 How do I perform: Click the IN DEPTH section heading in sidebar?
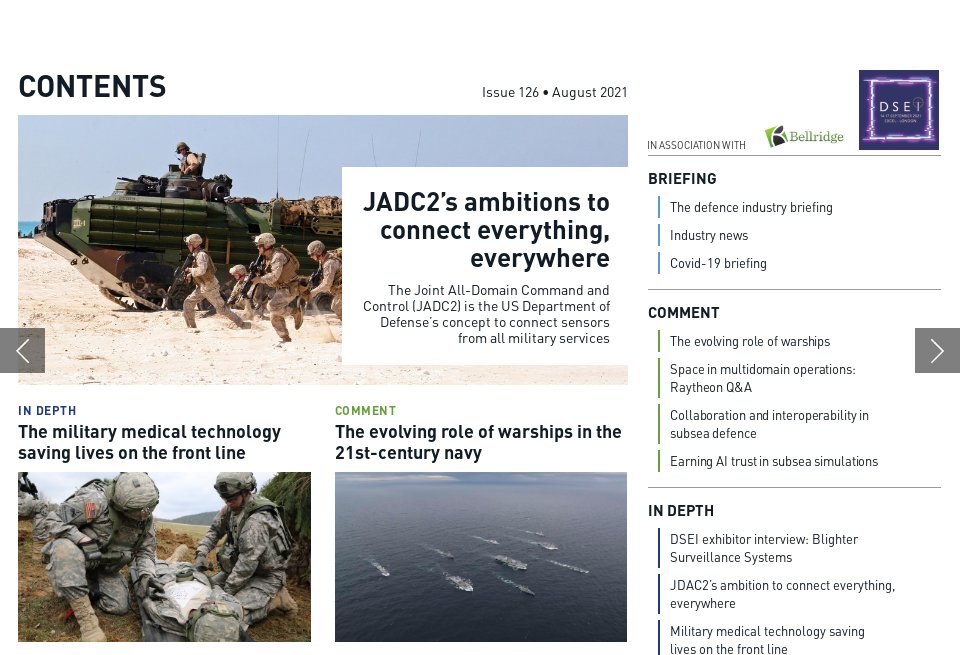tap(680, 511)
